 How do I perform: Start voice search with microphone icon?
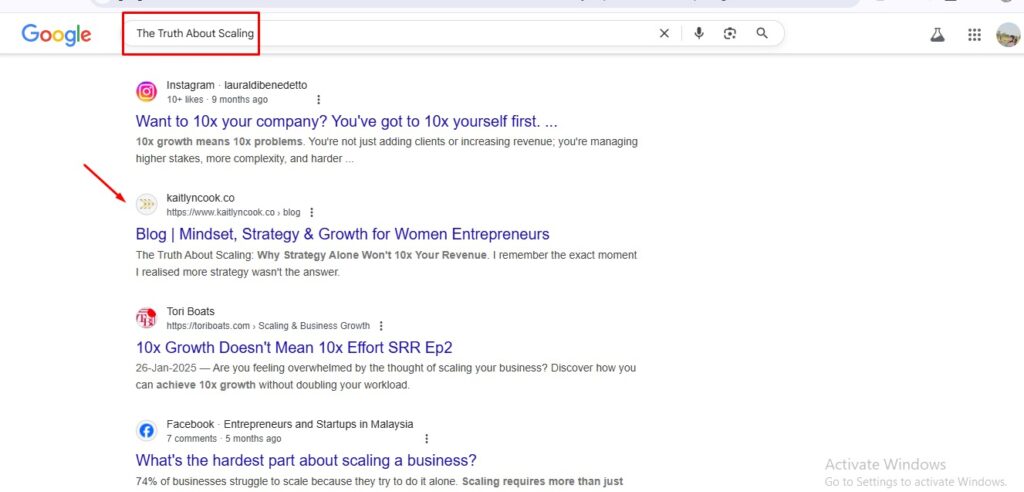[699, 33]
